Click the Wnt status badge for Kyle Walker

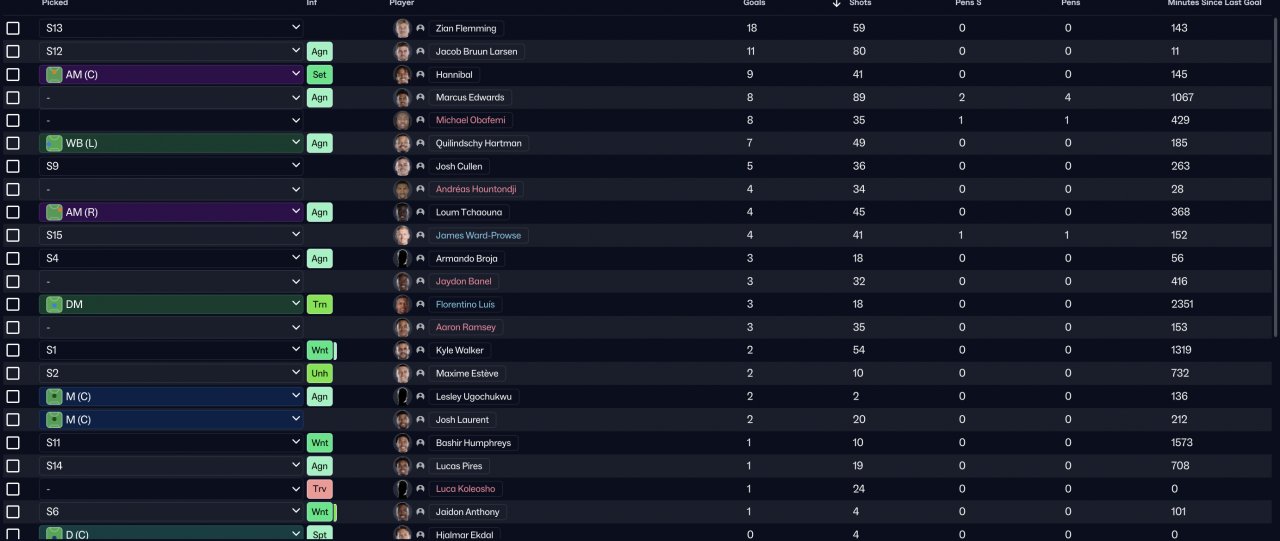[x=319, y=350]
